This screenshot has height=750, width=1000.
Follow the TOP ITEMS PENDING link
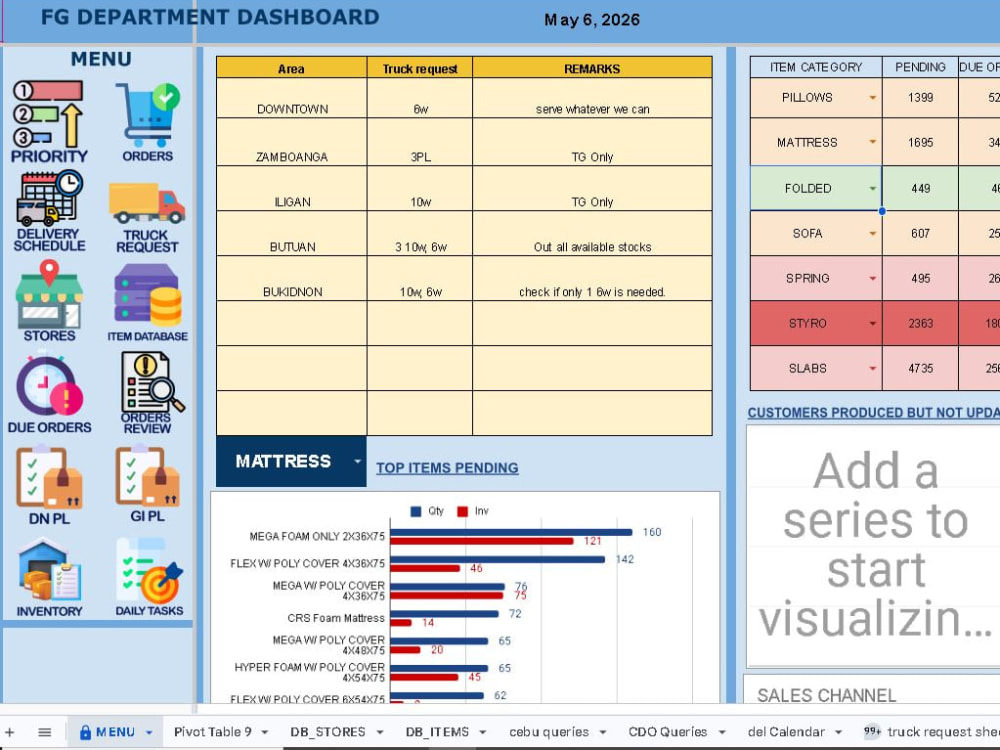click(447, 467)
